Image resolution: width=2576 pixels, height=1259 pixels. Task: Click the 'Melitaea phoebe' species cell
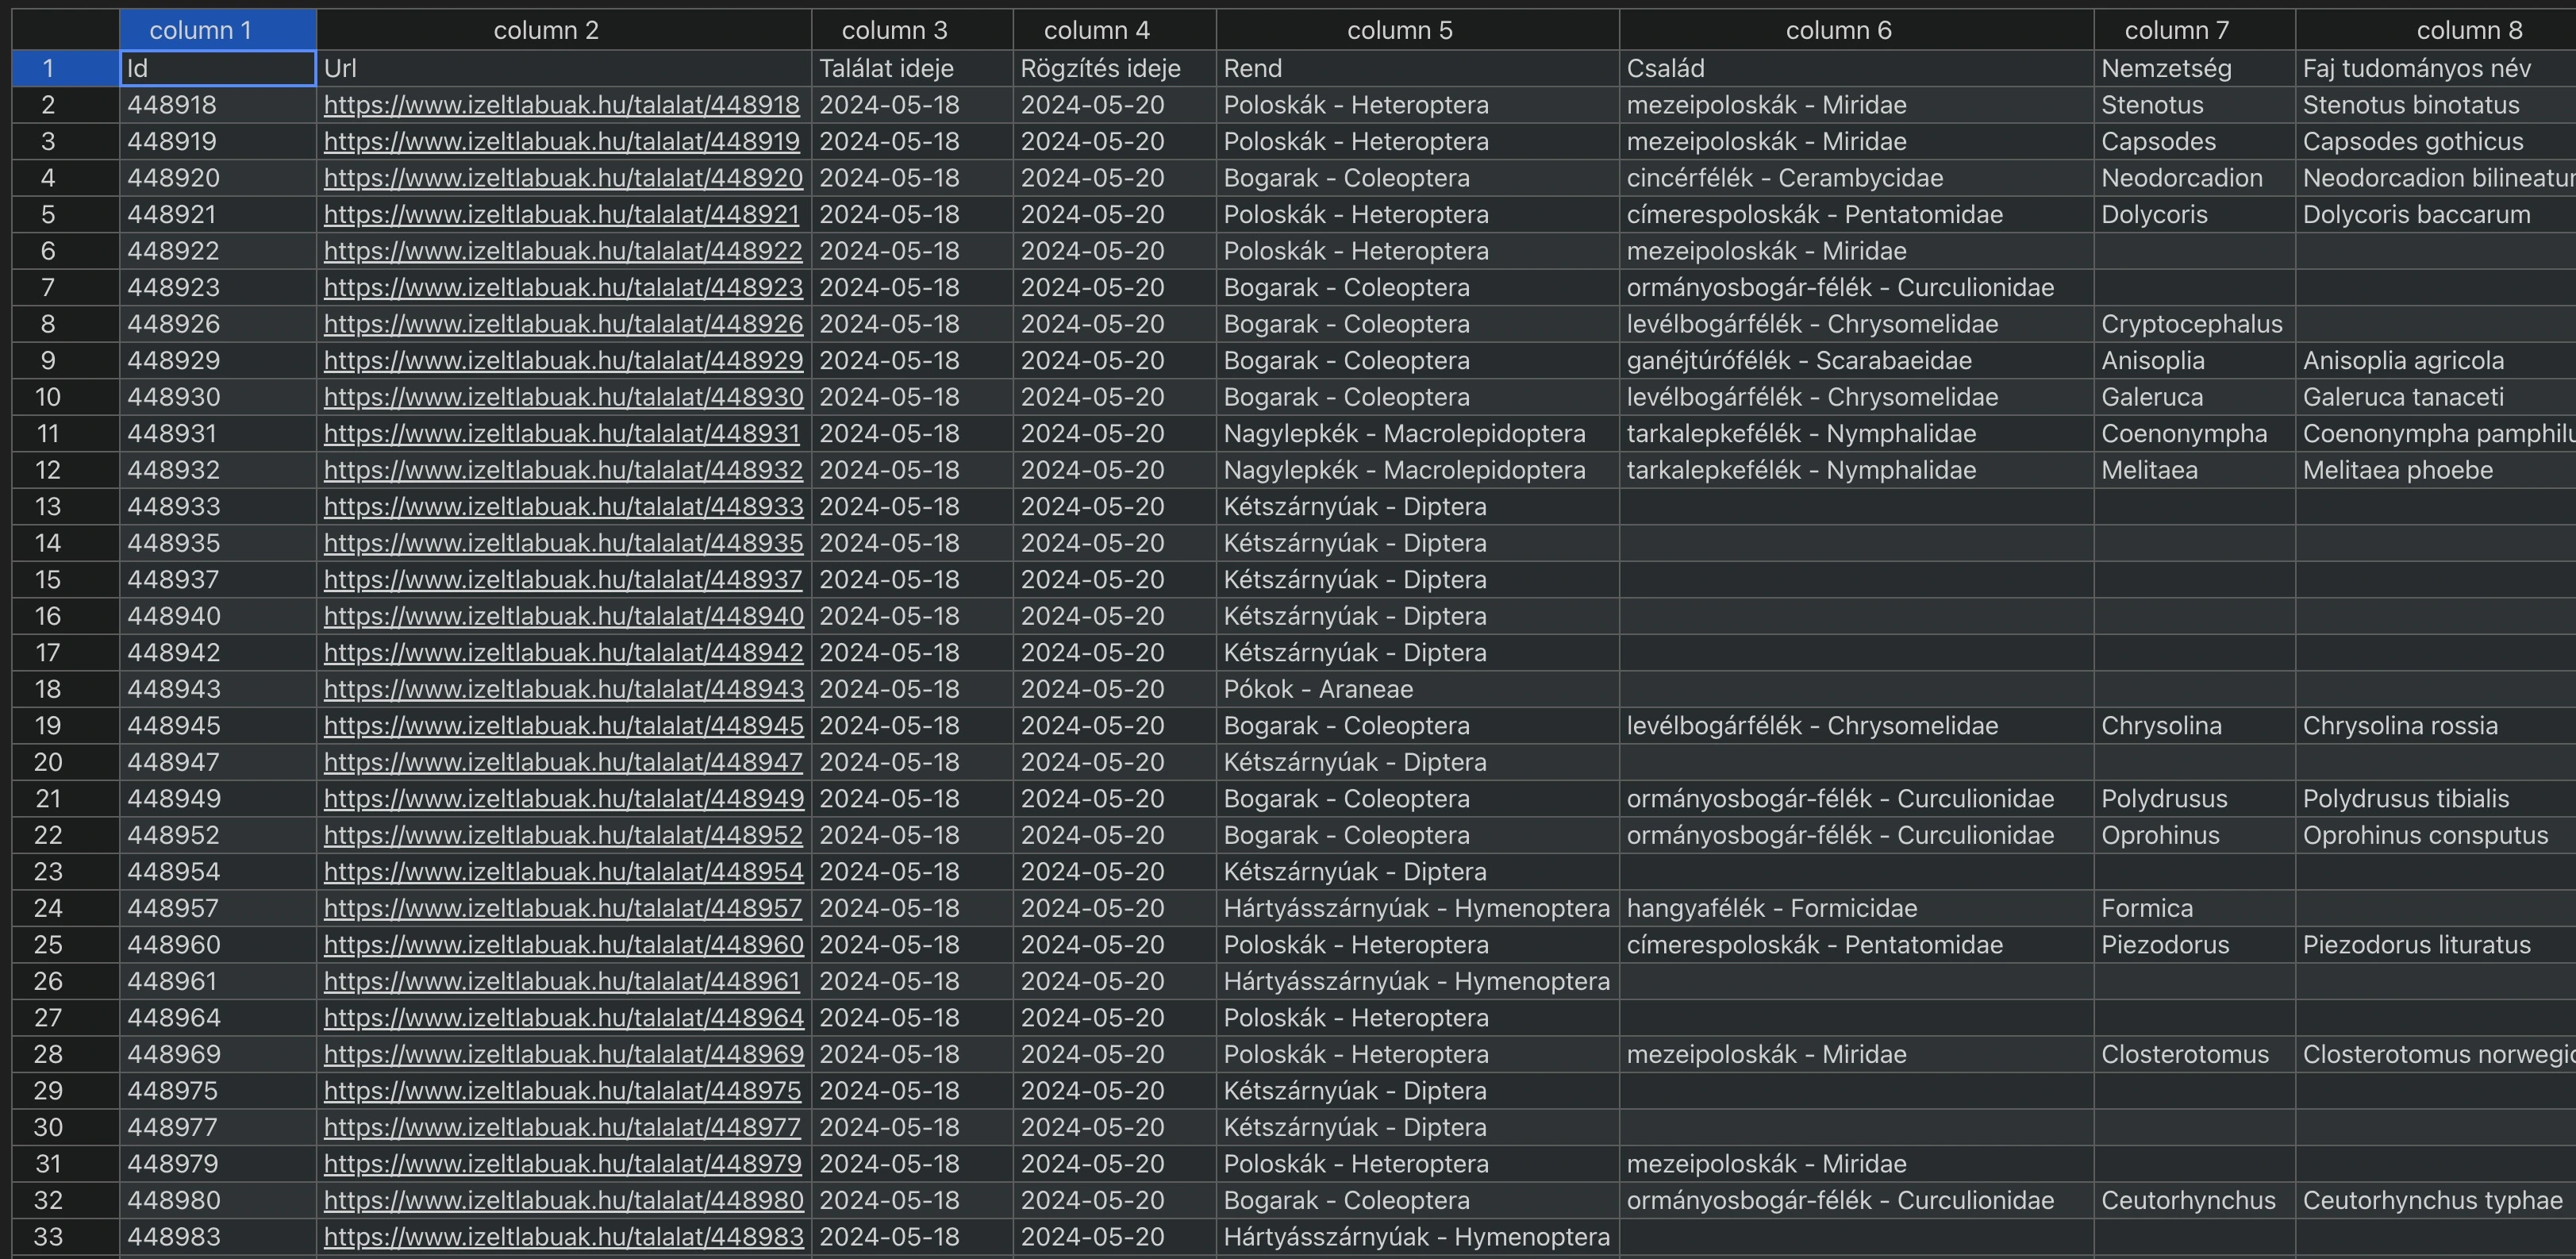(2397, 470)
